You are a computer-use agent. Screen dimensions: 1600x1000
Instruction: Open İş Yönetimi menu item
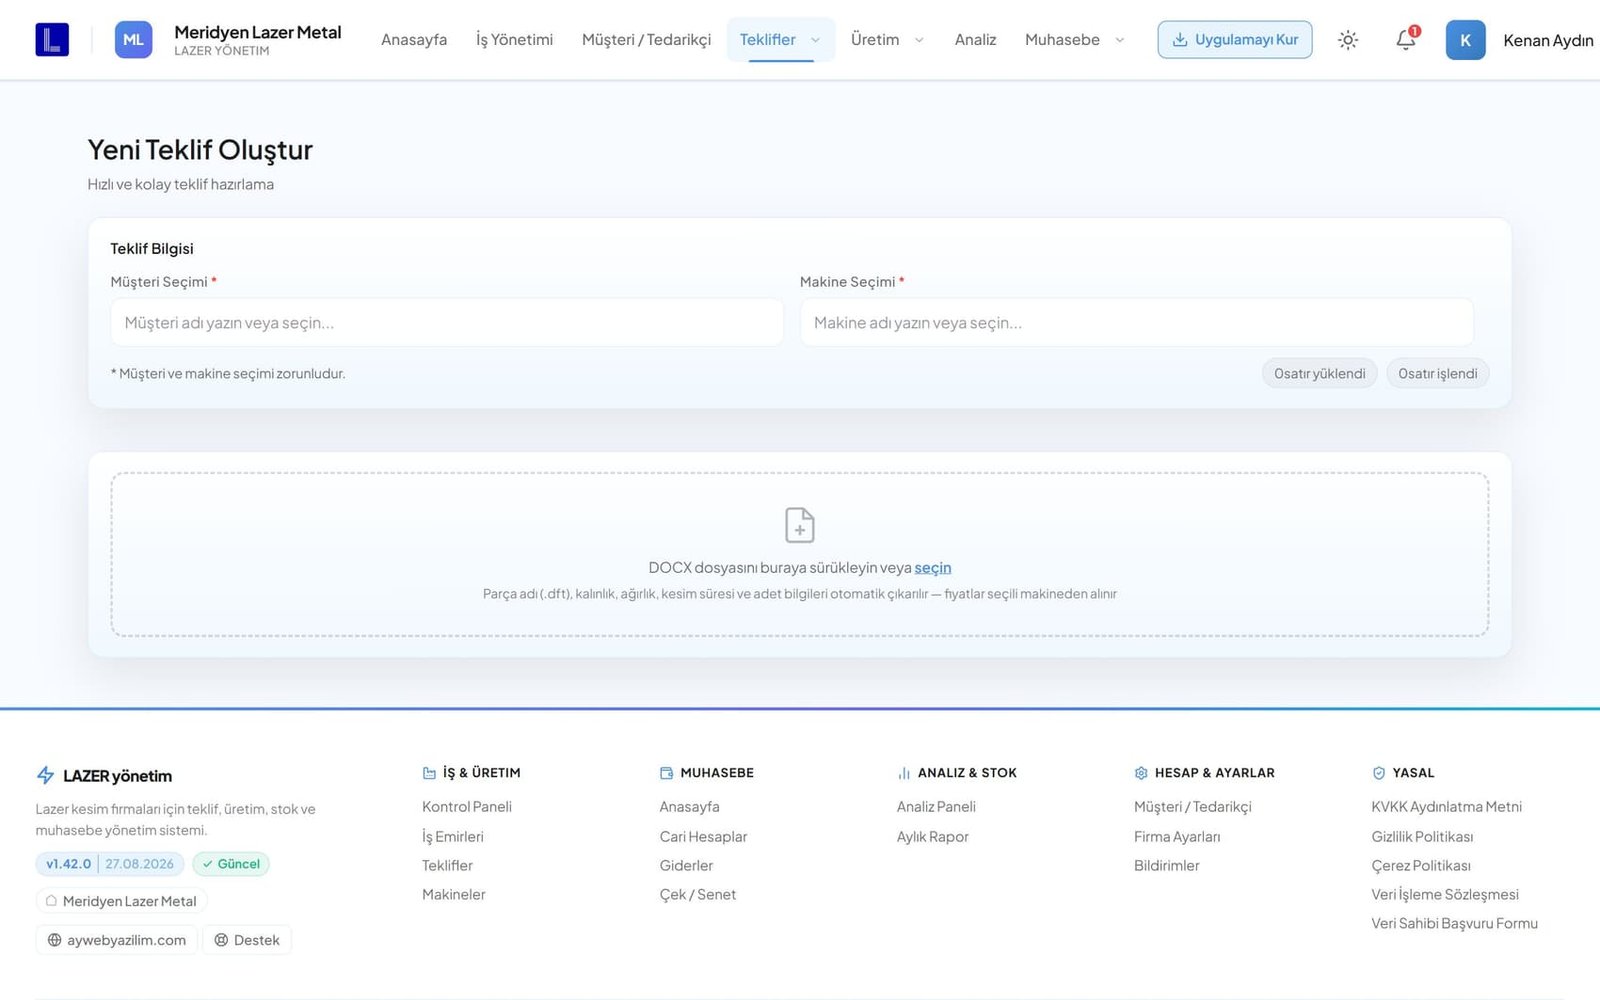(x=514, y=40)
